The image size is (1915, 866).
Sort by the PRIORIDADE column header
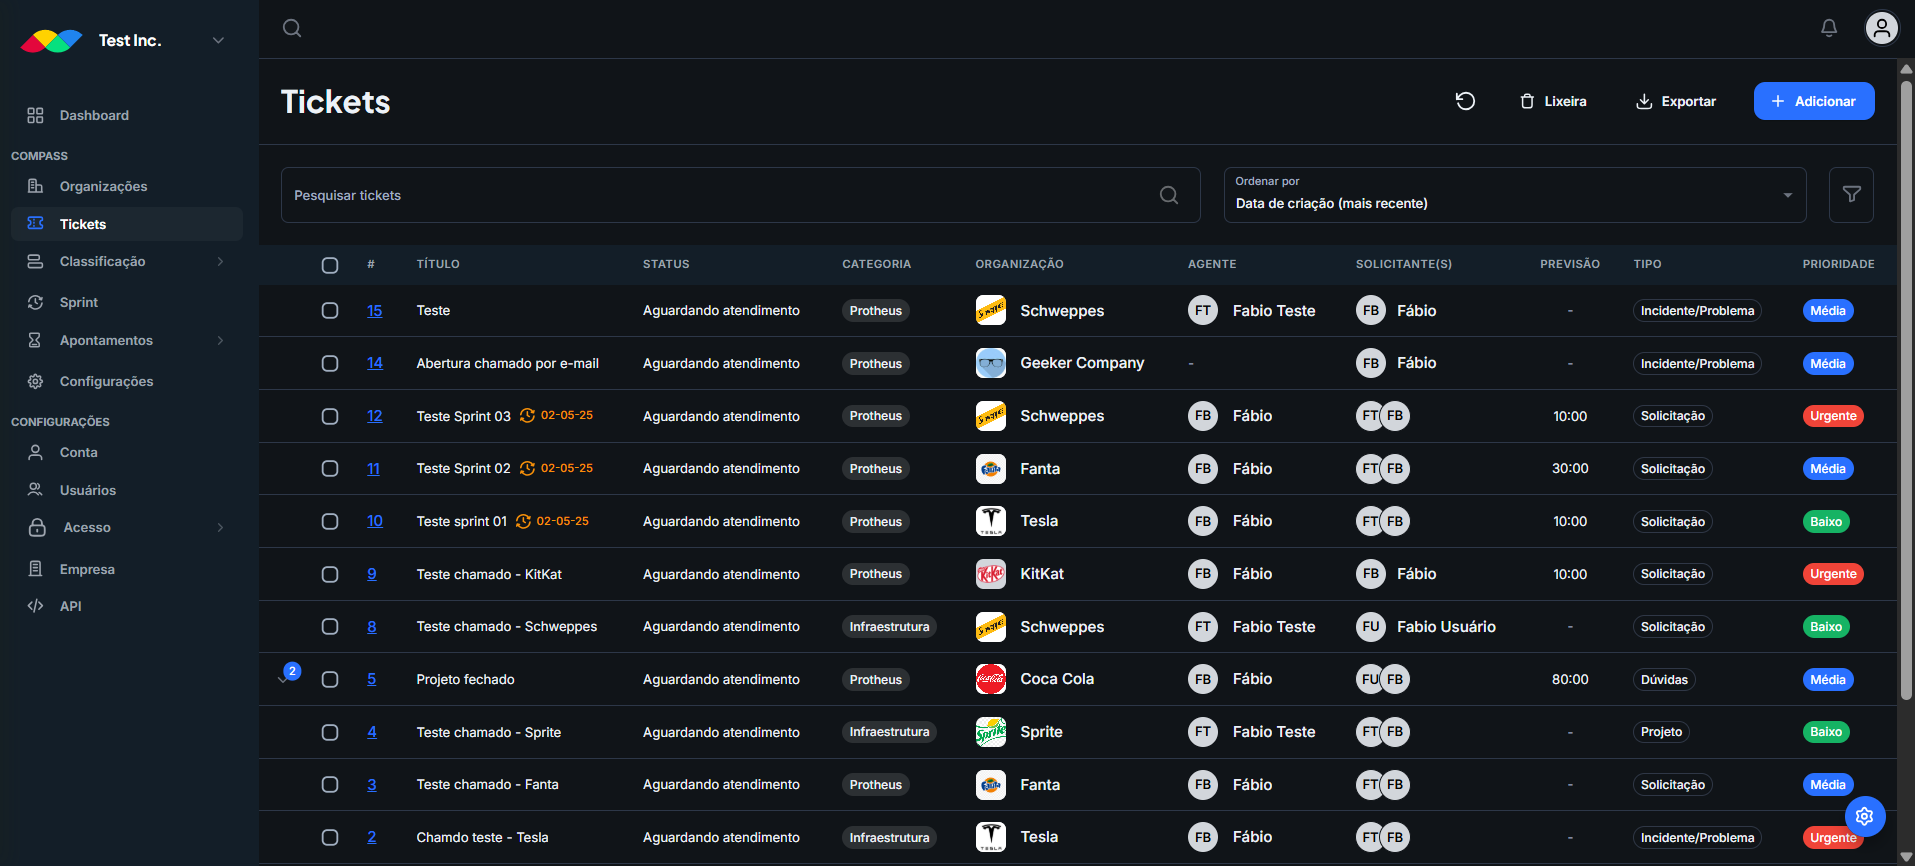pyautogui.click(x=1838, y=264)
